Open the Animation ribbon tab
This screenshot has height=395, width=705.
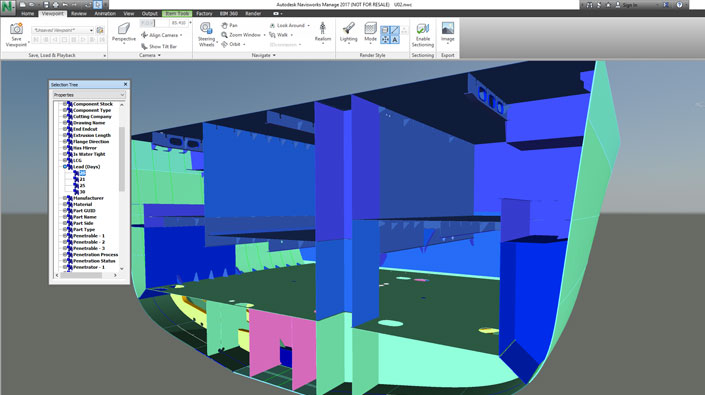click(105, 13)
